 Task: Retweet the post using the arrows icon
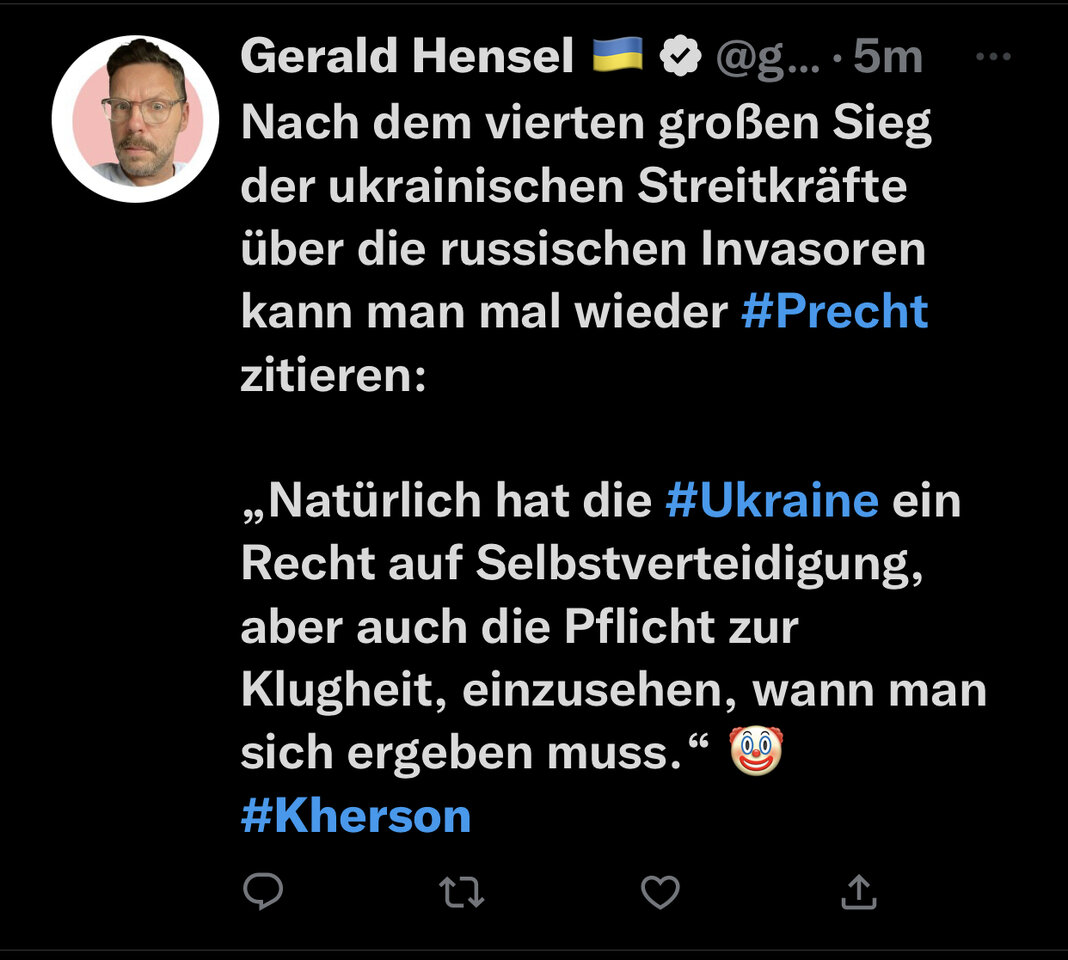[x=461, y=891]
